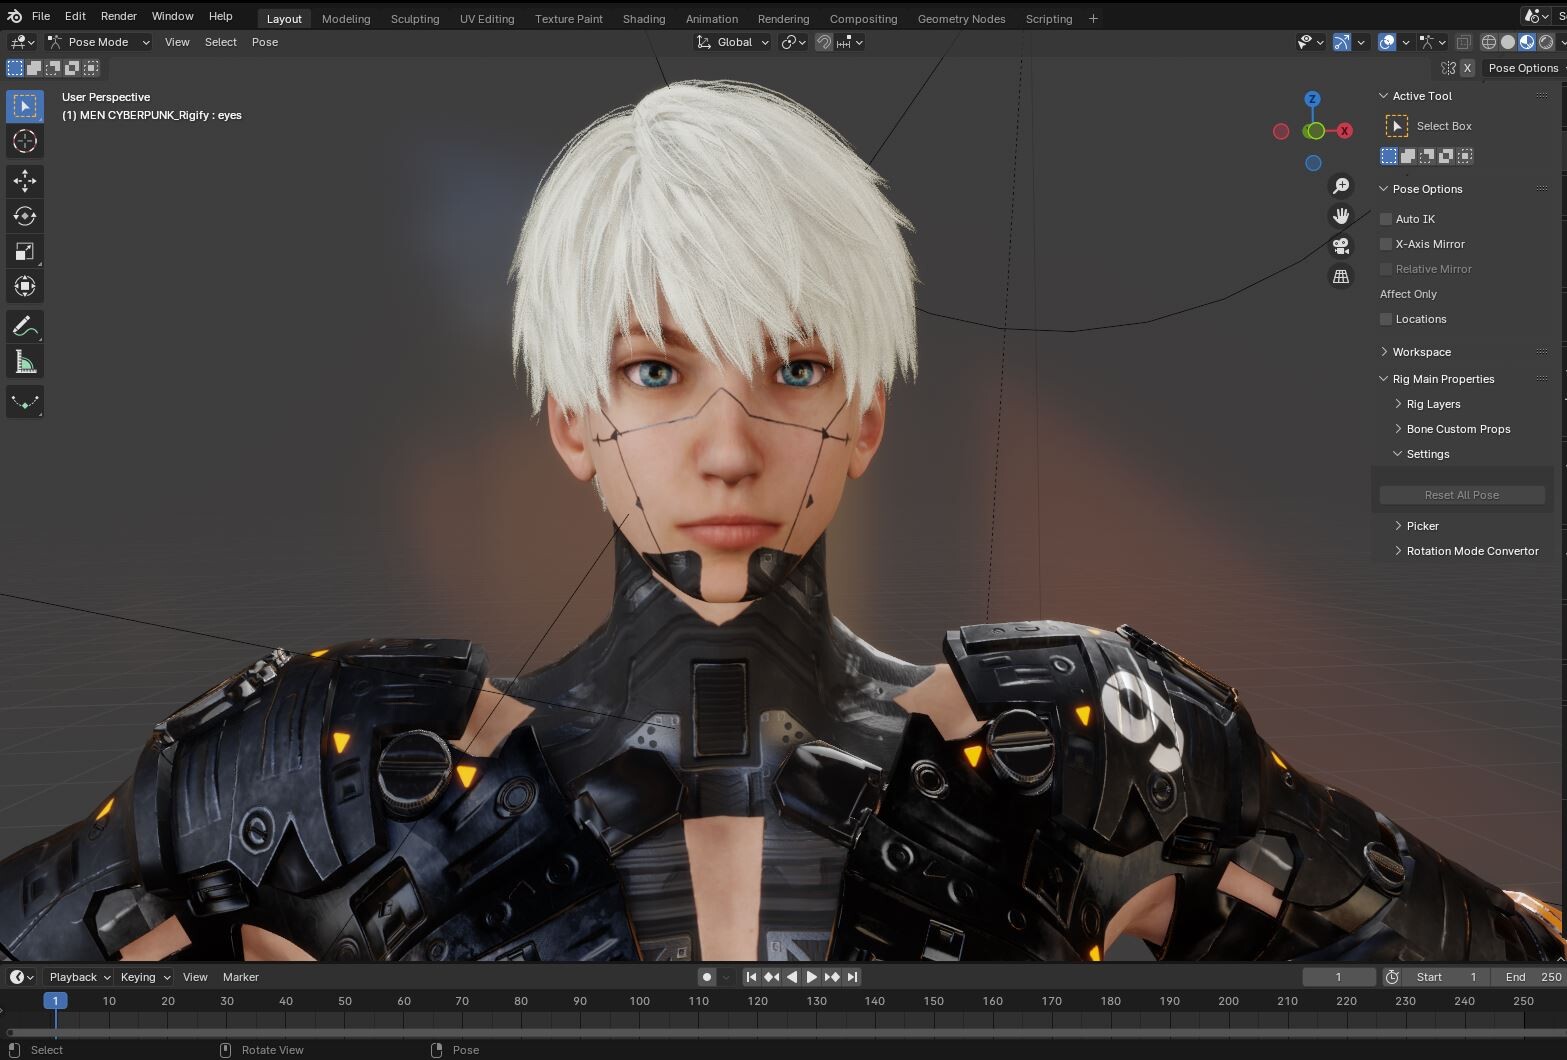Choose the Annotate pencil tool
Viewport: 1567px width, 1060px height.
point(25,327)
